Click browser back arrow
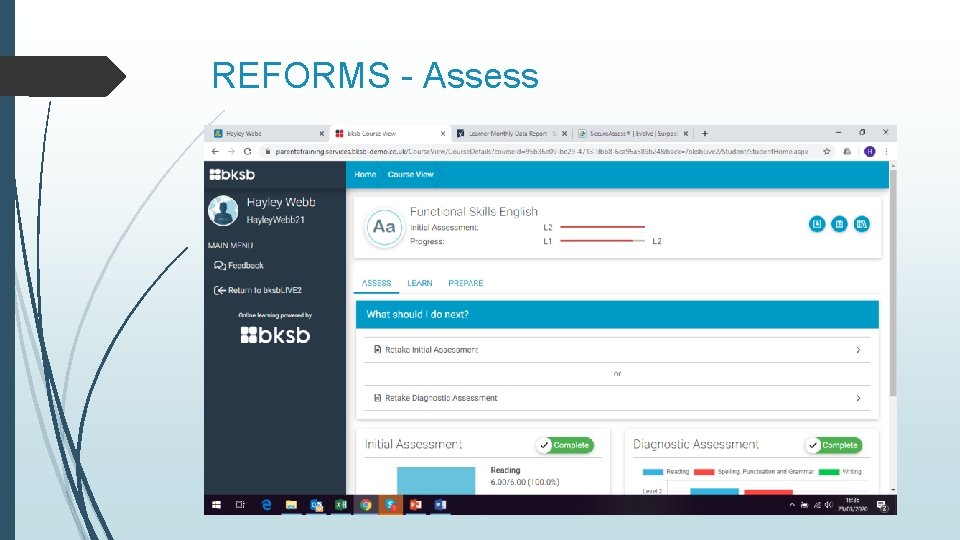This screenshot has width=960, height=540. [x=215, y=151]
